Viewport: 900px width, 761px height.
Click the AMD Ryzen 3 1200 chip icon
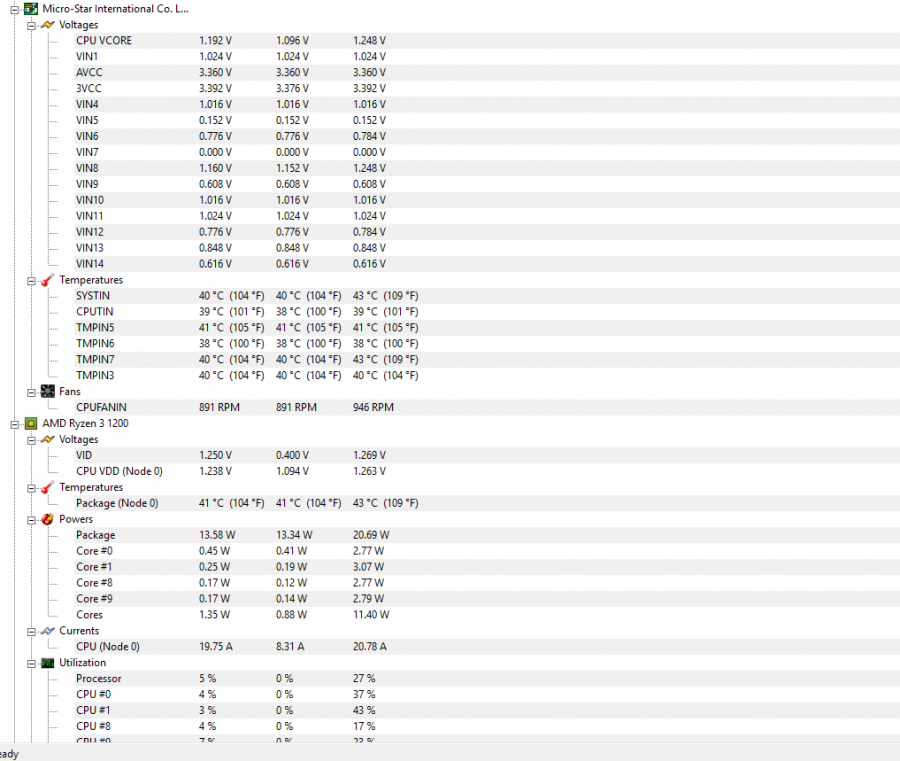(x=31, y=424)
